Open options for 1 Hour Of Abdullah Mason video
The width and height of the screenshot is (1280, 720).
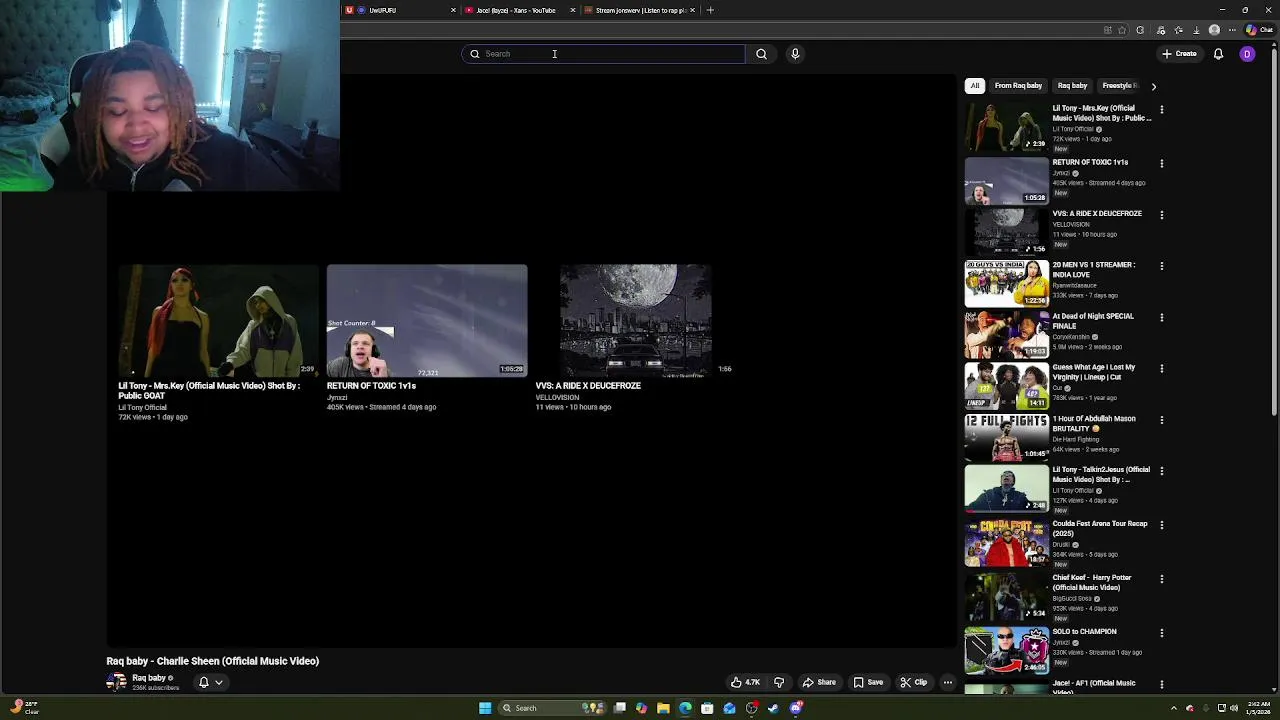click(1161, 420)
